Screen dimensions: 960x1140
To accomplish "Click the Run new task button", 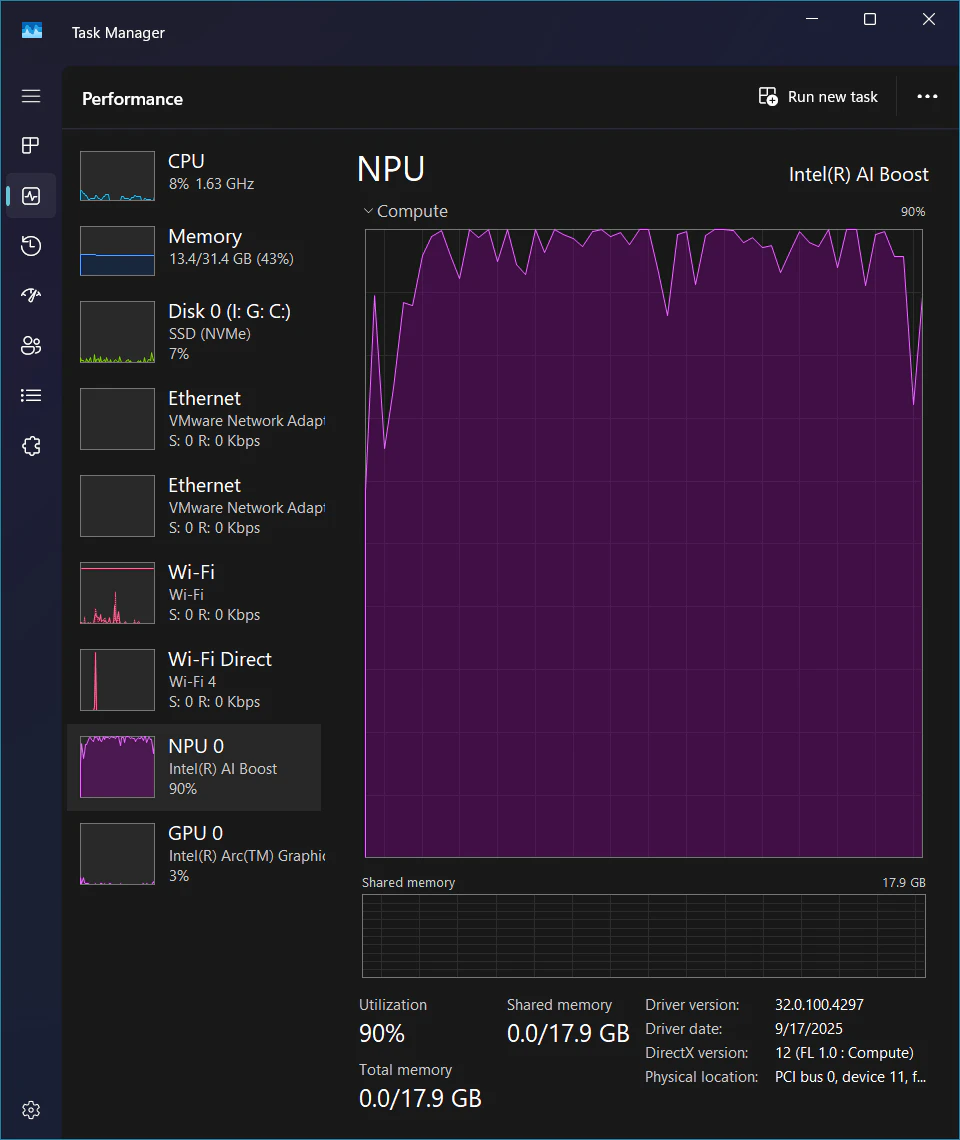I will point(818,97).
